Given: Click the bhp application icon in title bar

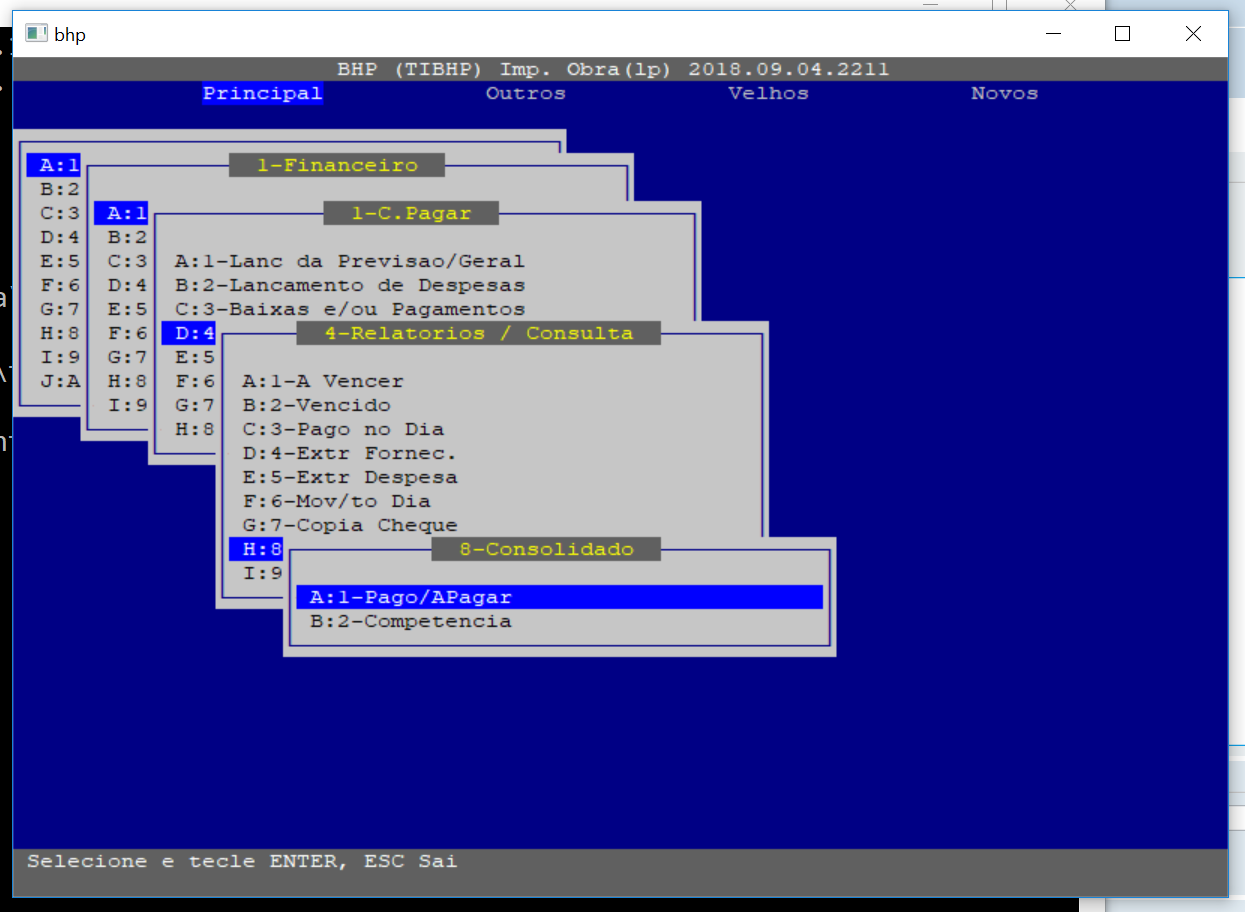Looking at the screenshot, I should (x=37, y=34).
